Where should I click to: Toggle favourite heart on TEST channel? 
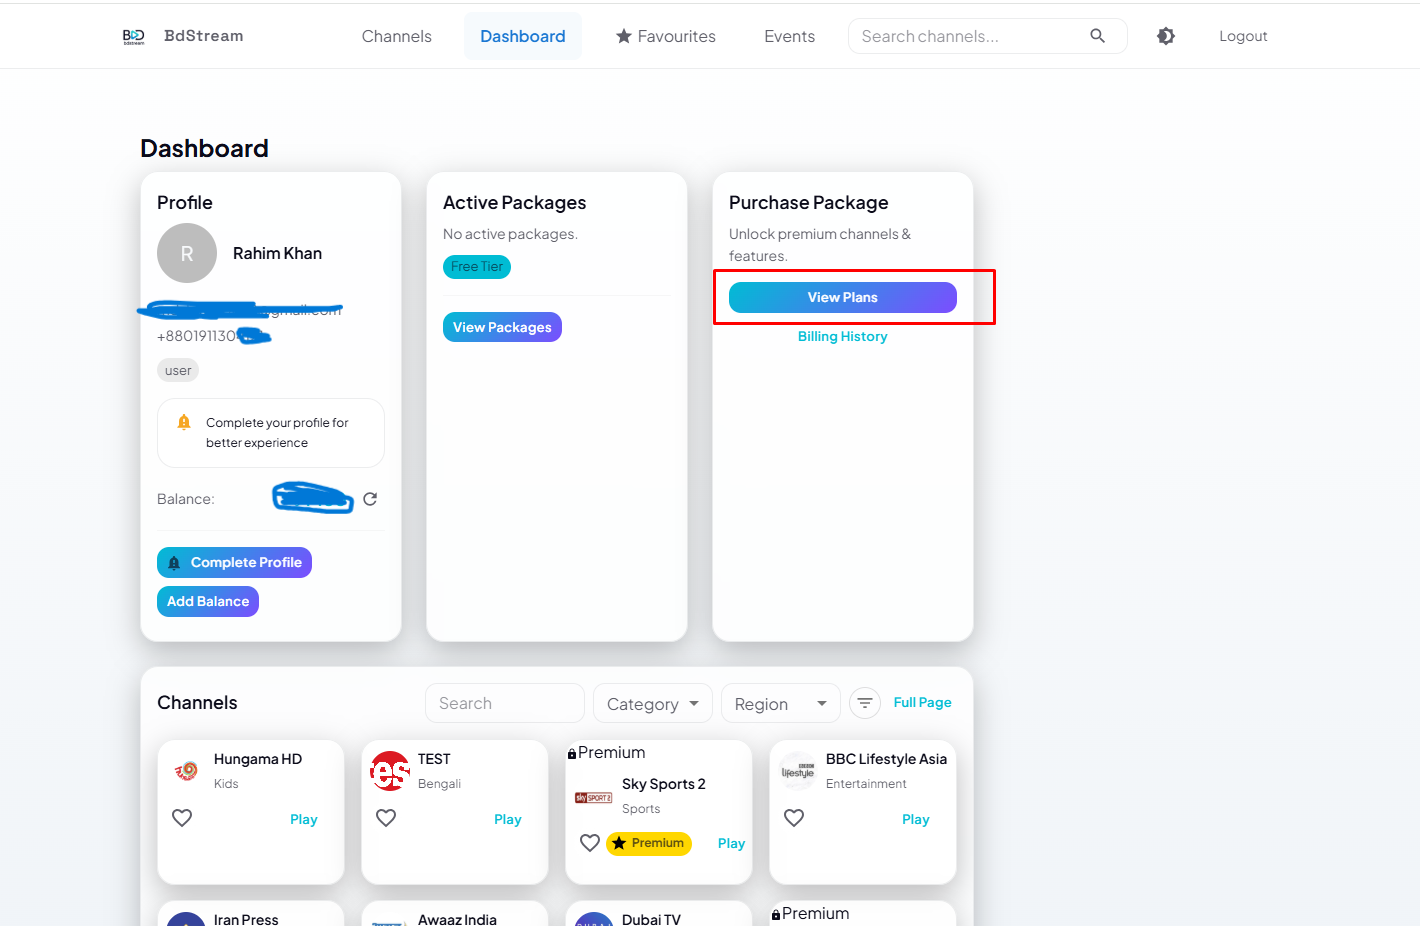386,818
